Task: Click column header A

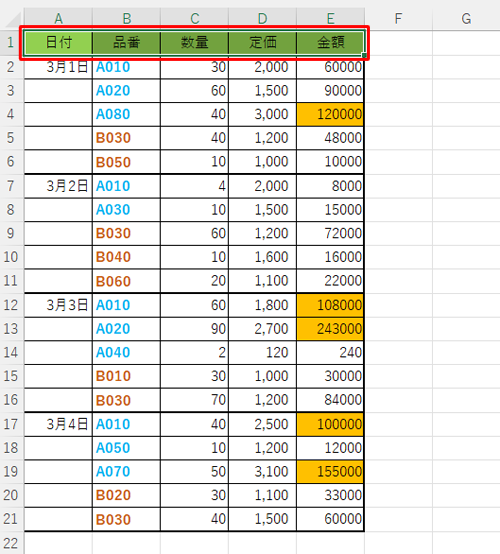Action: click(58, 19)
